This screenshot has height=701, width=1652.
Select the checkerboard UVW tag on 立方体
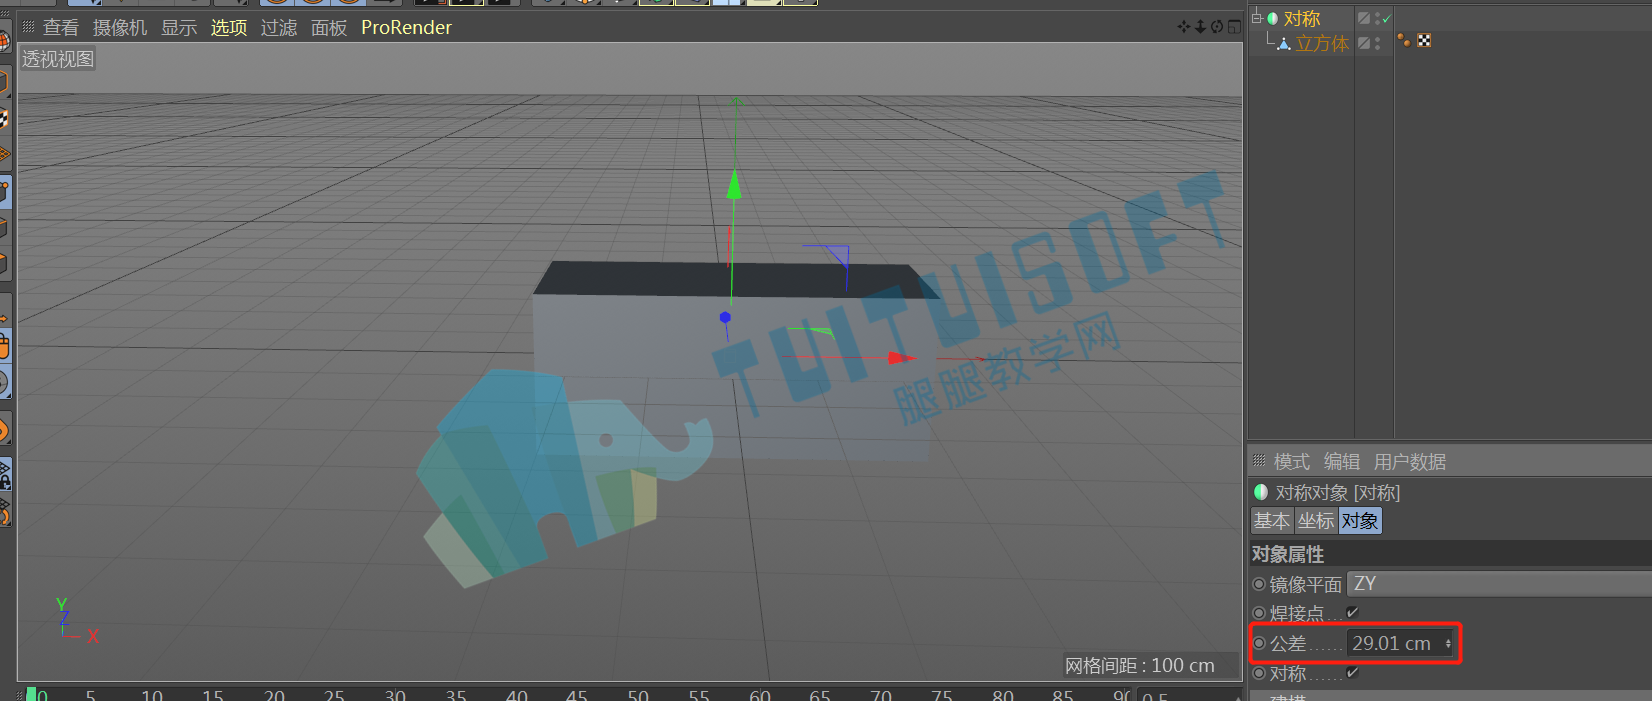click(1424, 40)
